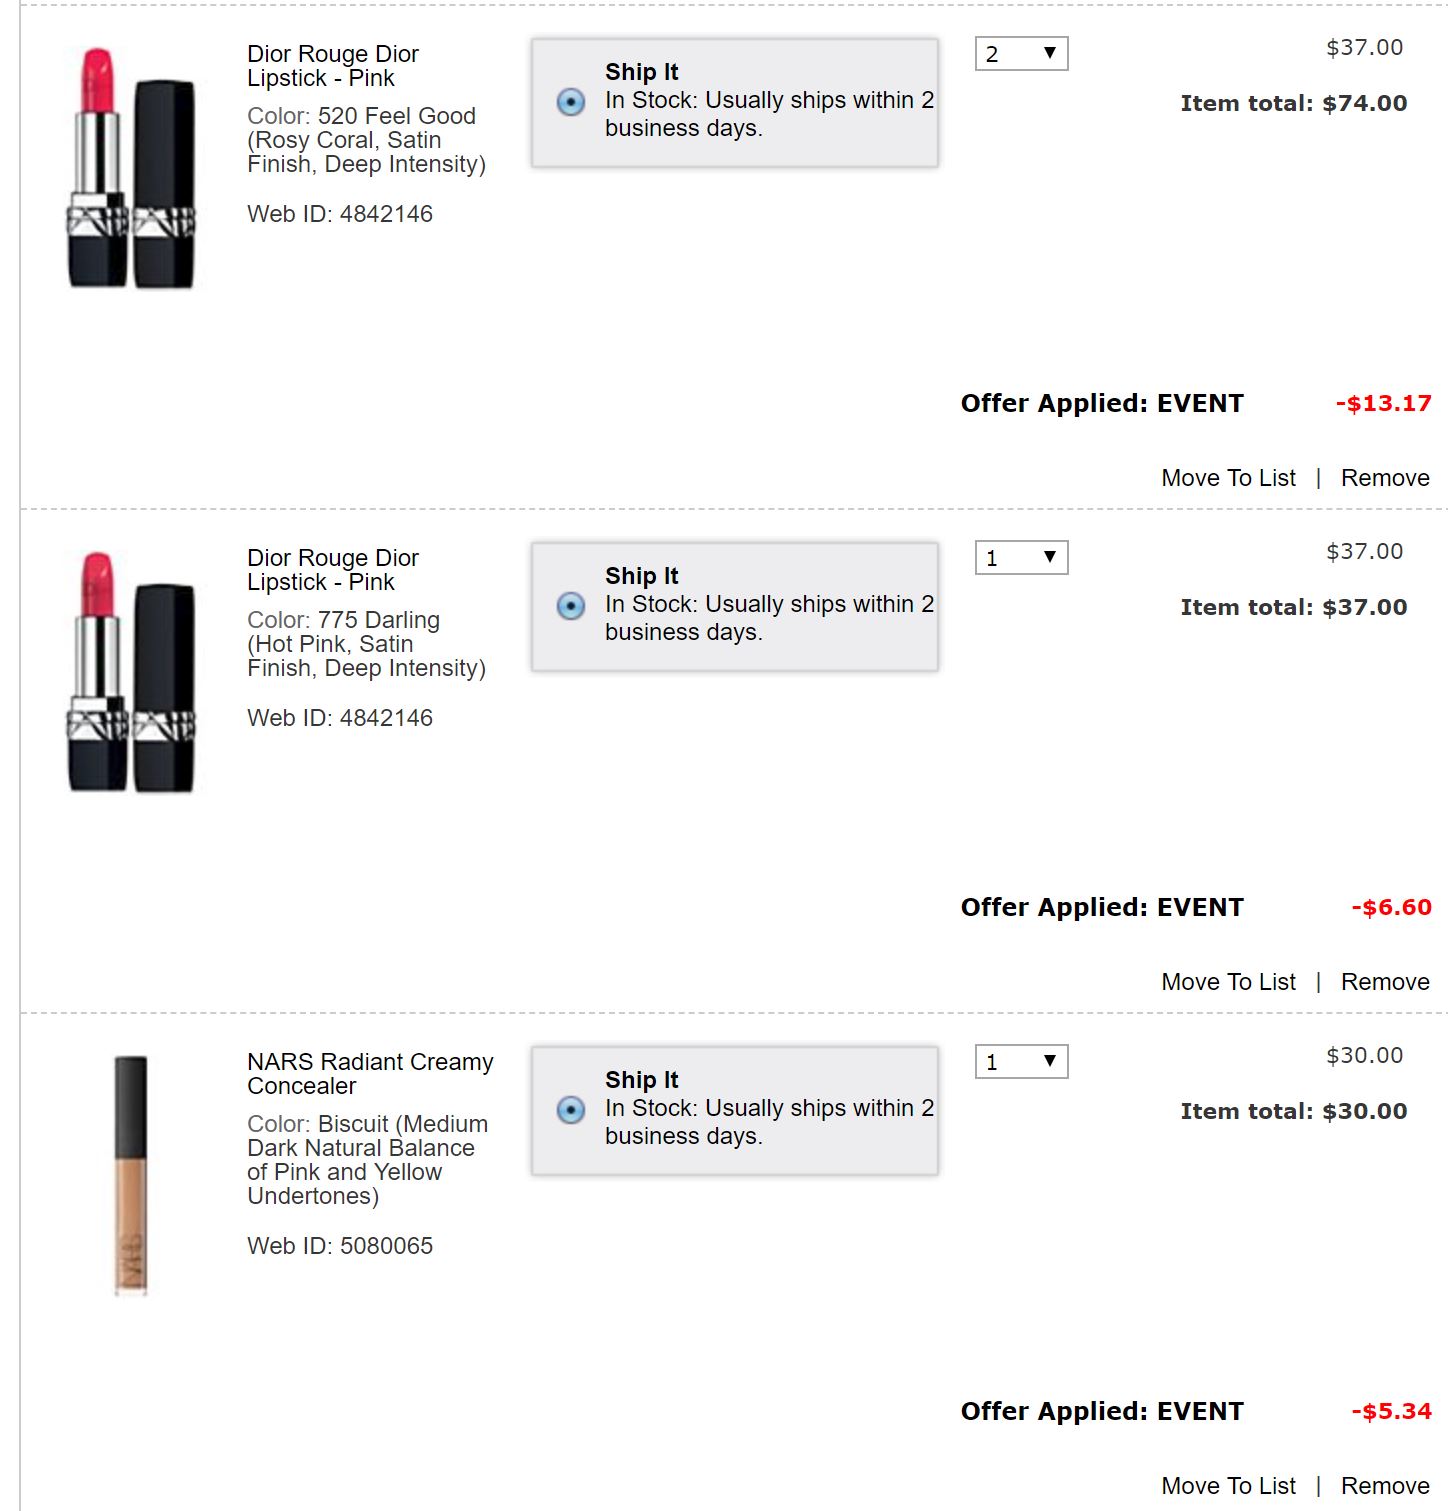The image size is (1448, 1511).
Task: Open quantity dropdown showing 2 for first lipstick
Action: click(x=1021, y=53)
